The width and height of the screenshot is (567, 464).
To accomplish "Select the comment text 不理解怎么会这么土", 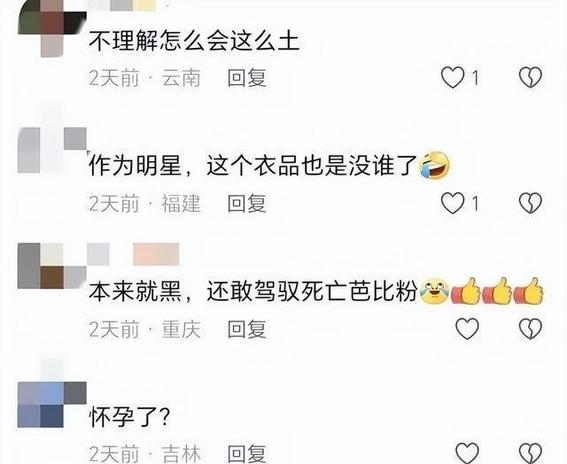I will click(x=194, y=41).
